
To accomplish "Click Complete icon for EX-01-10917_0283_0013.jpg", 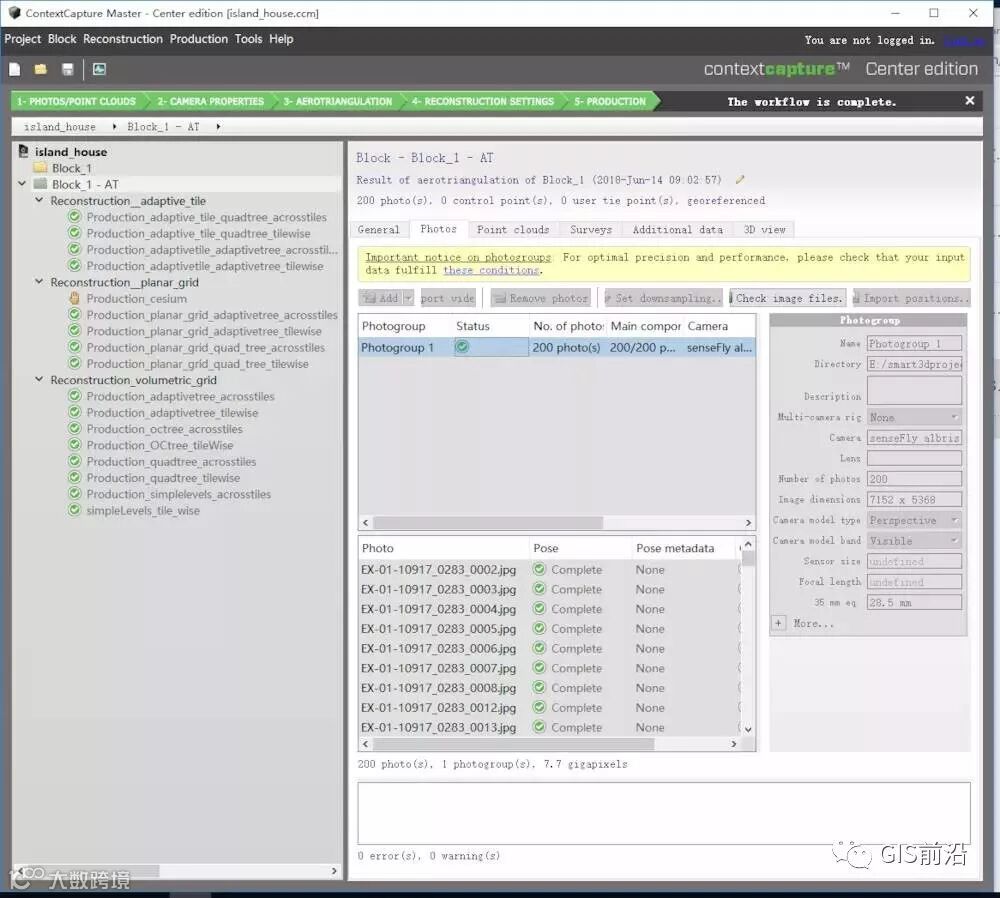I will pyautogui.click(x=540, y=726).
